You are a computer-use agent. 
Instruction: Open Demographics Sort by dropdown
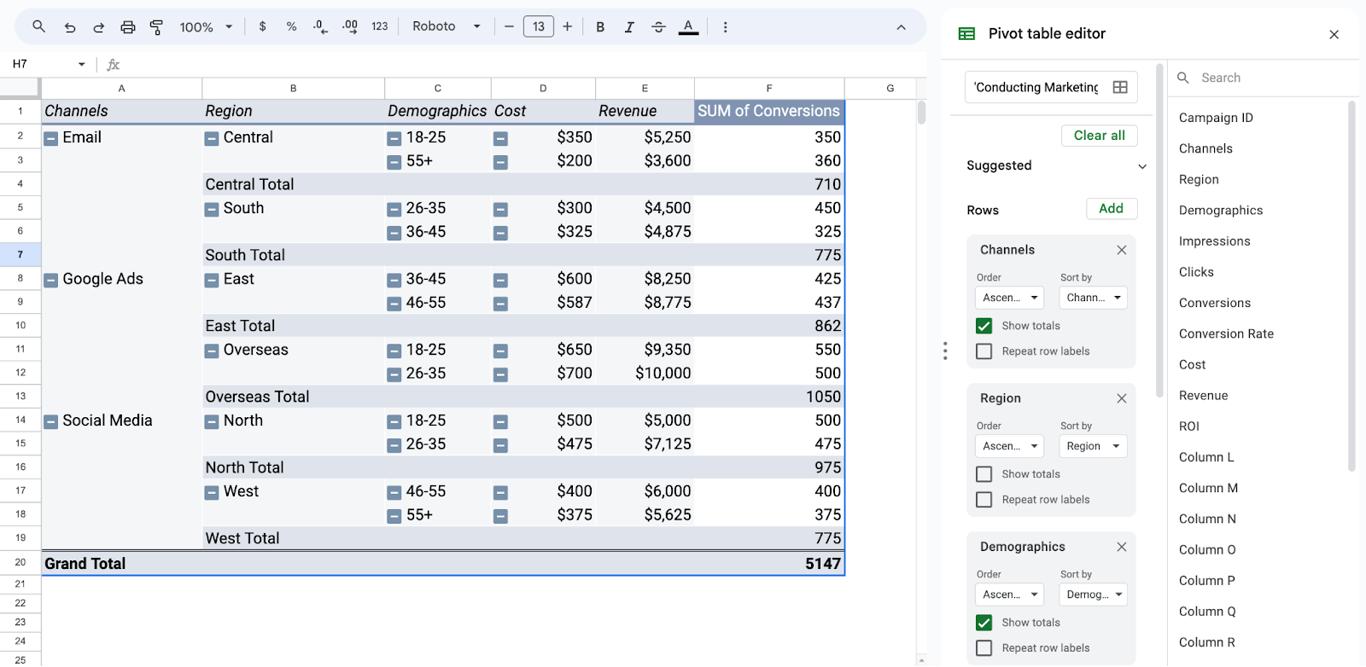[1093, 594]
